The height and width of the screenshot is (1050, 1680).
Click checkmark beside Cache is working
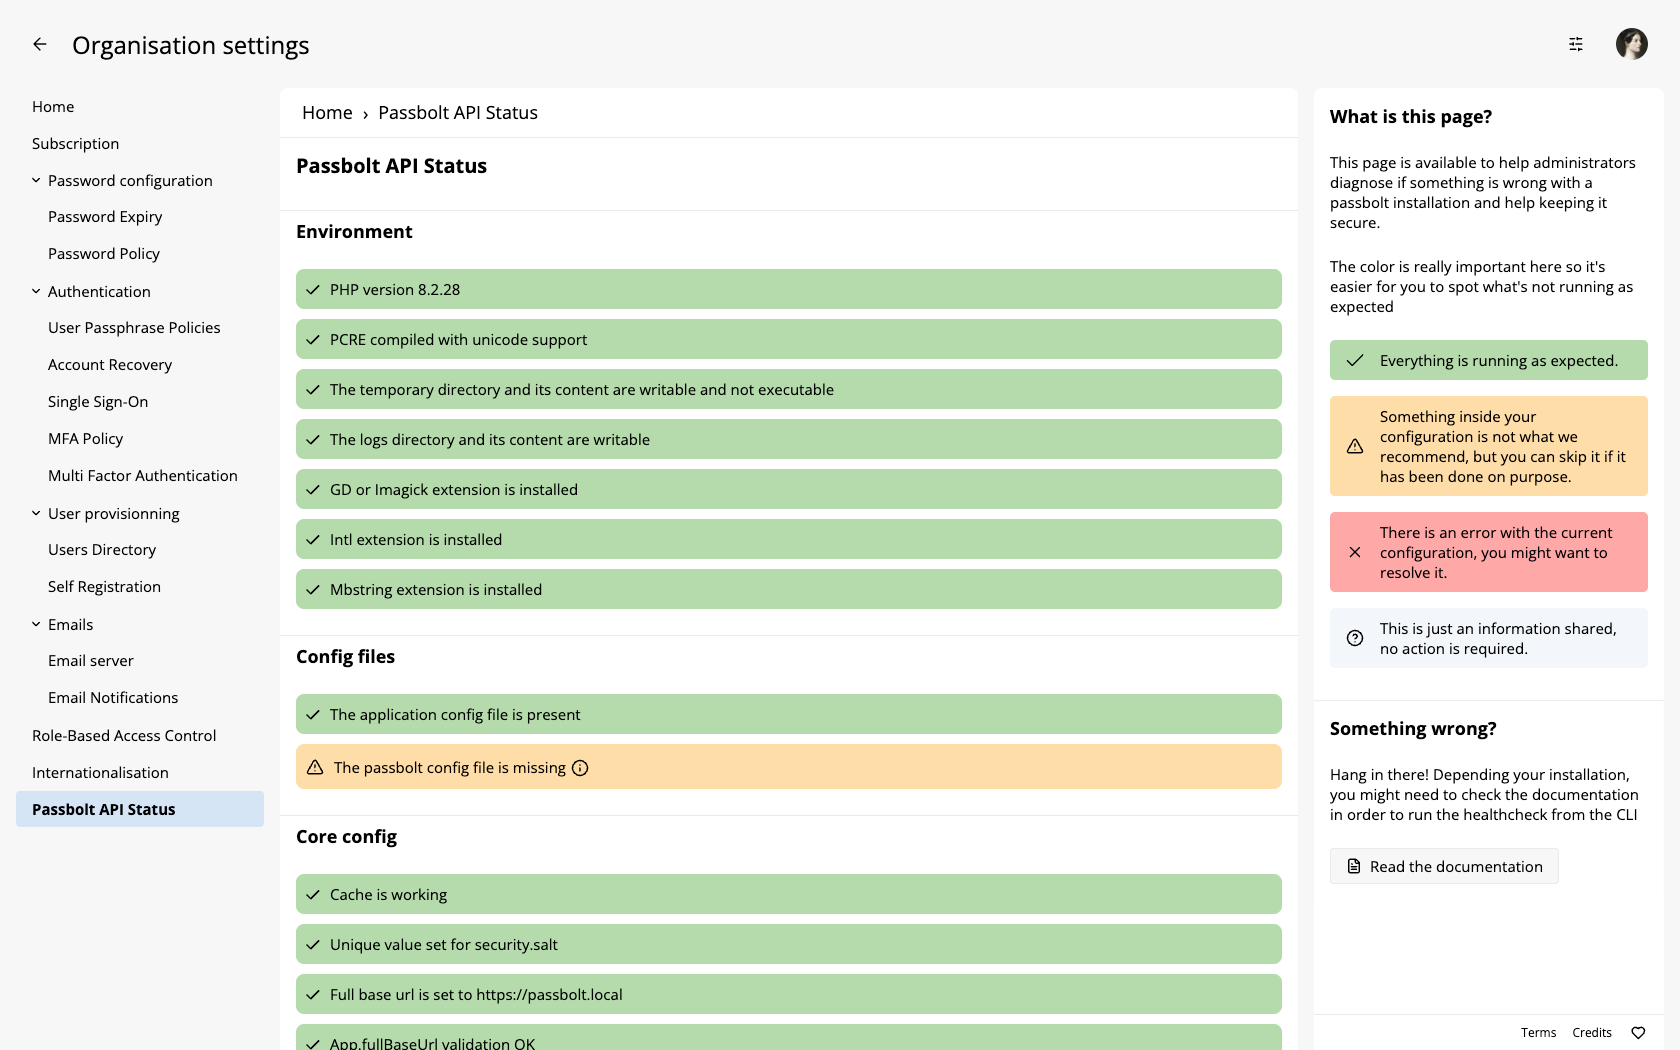click(x=313, y=895)
